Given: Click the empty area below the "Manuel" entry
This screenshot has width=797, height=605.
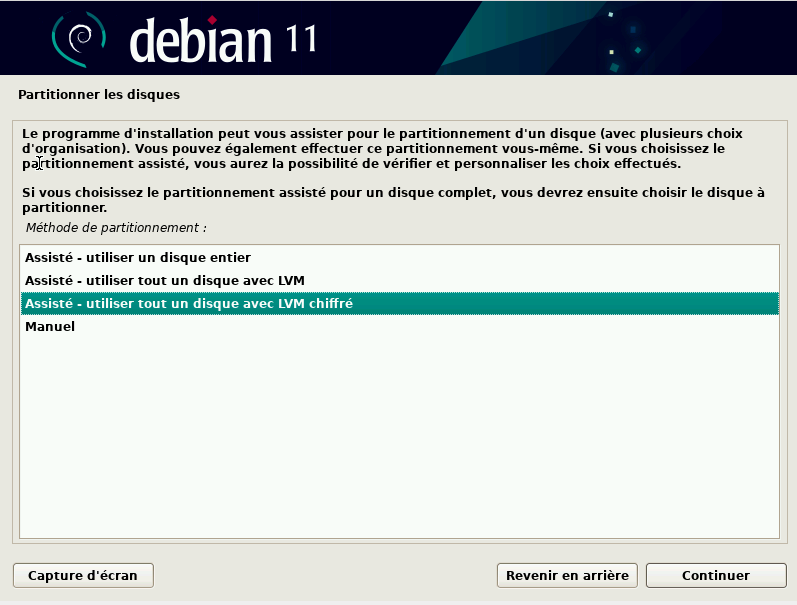Looking at the screenshot, I should 400,430.
